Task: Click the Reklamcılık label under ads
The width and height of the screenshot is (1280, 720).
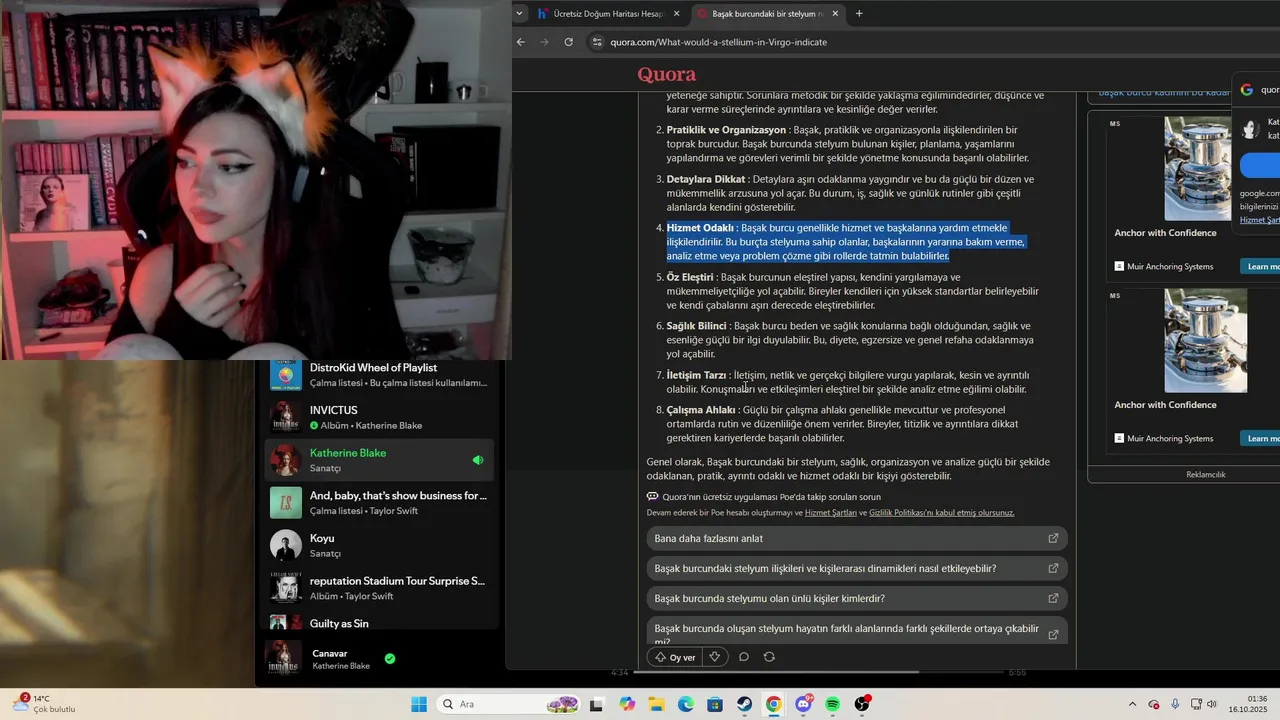Action: [1206, 475]
